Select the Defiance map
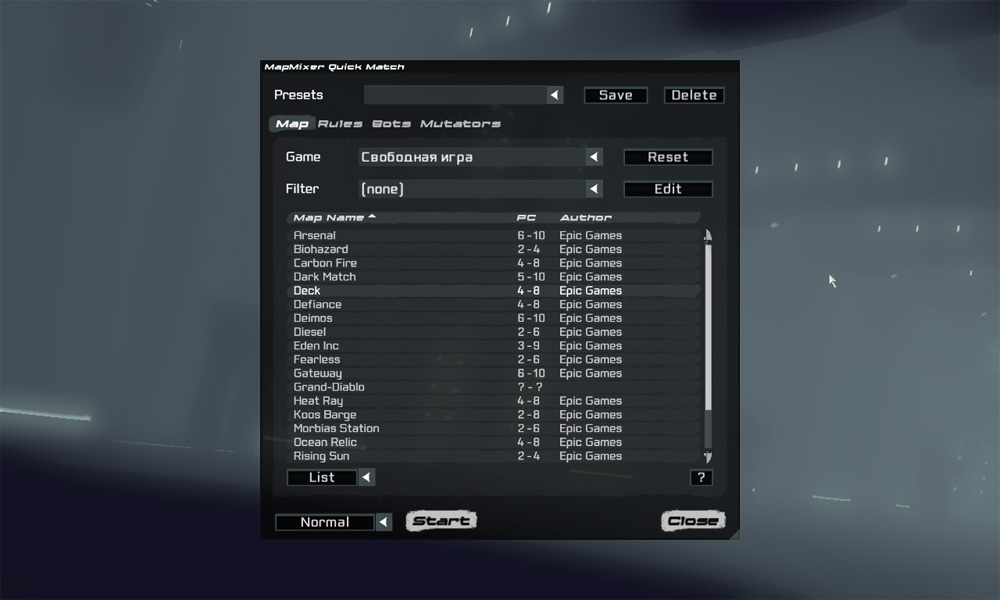Image resolution: width=1000 pixels, height=600 pixels. click(494, 304)
